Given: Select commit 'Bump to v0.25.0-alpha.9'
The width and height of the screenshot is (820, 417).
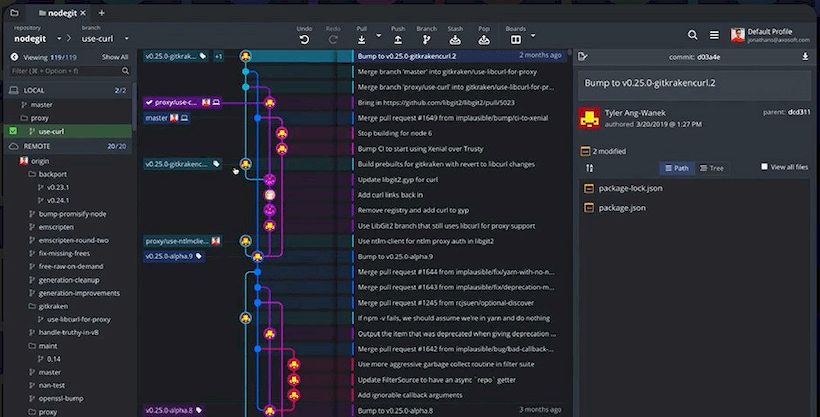Looking at the screenshot, I should (395, 256).
